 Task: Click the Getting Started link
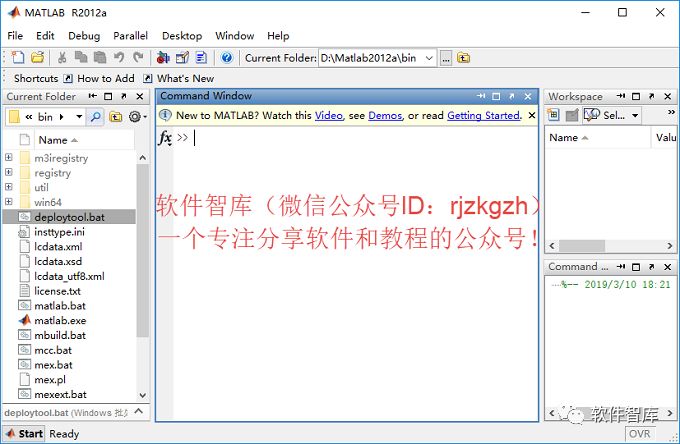pos(484,115)
